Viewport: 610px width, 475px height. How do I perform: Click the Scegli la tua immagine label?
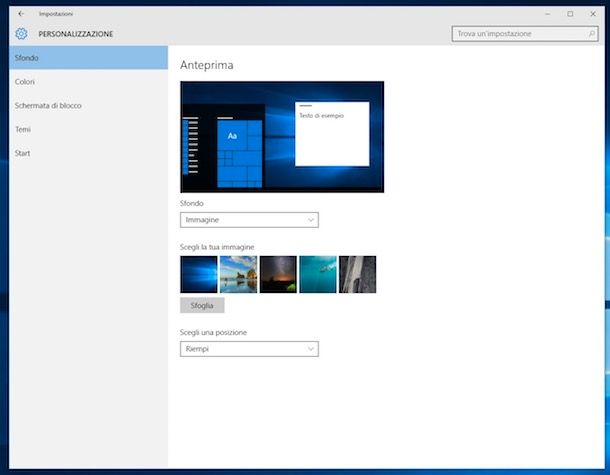(217, 247)
